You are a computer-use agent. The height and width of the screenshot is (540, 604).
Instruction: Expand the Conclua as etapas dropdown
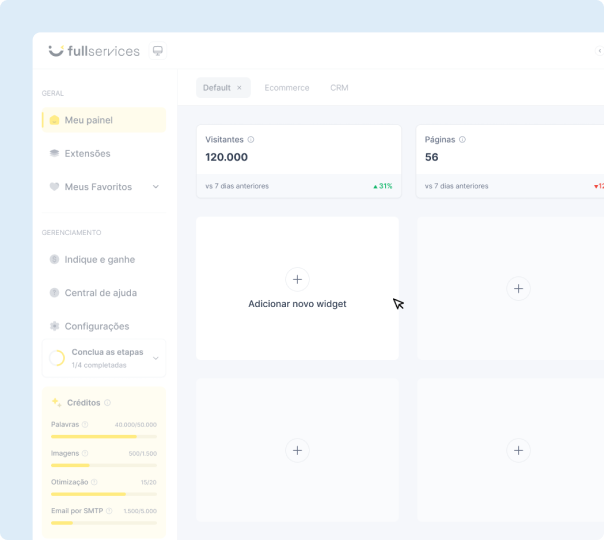click(155, 358)
